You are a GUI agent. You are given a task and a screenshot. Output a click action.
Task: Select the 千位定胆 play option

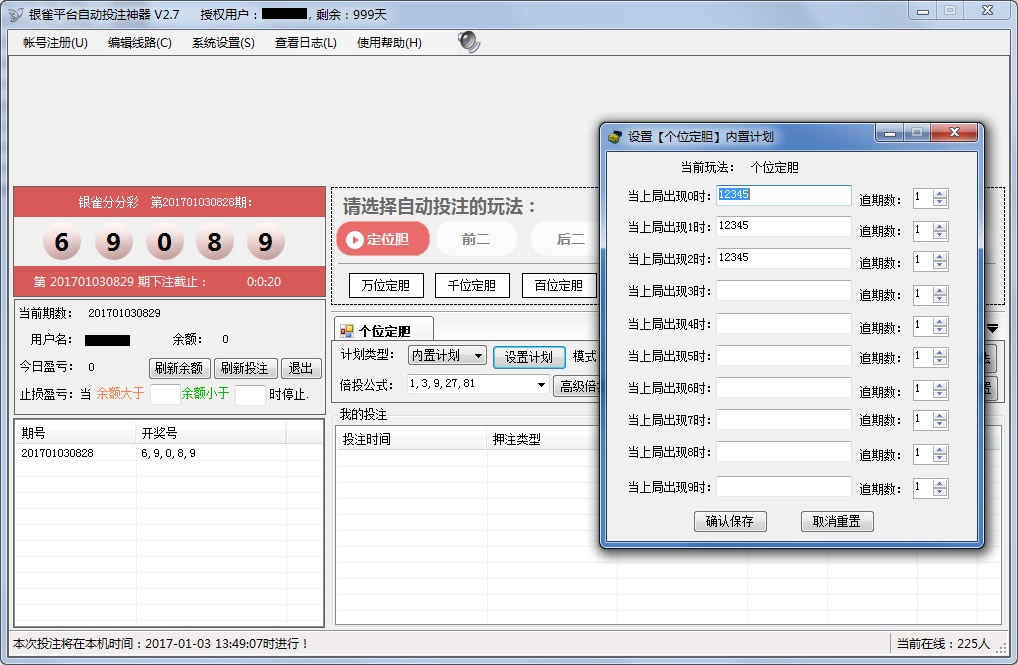(472, 285)
